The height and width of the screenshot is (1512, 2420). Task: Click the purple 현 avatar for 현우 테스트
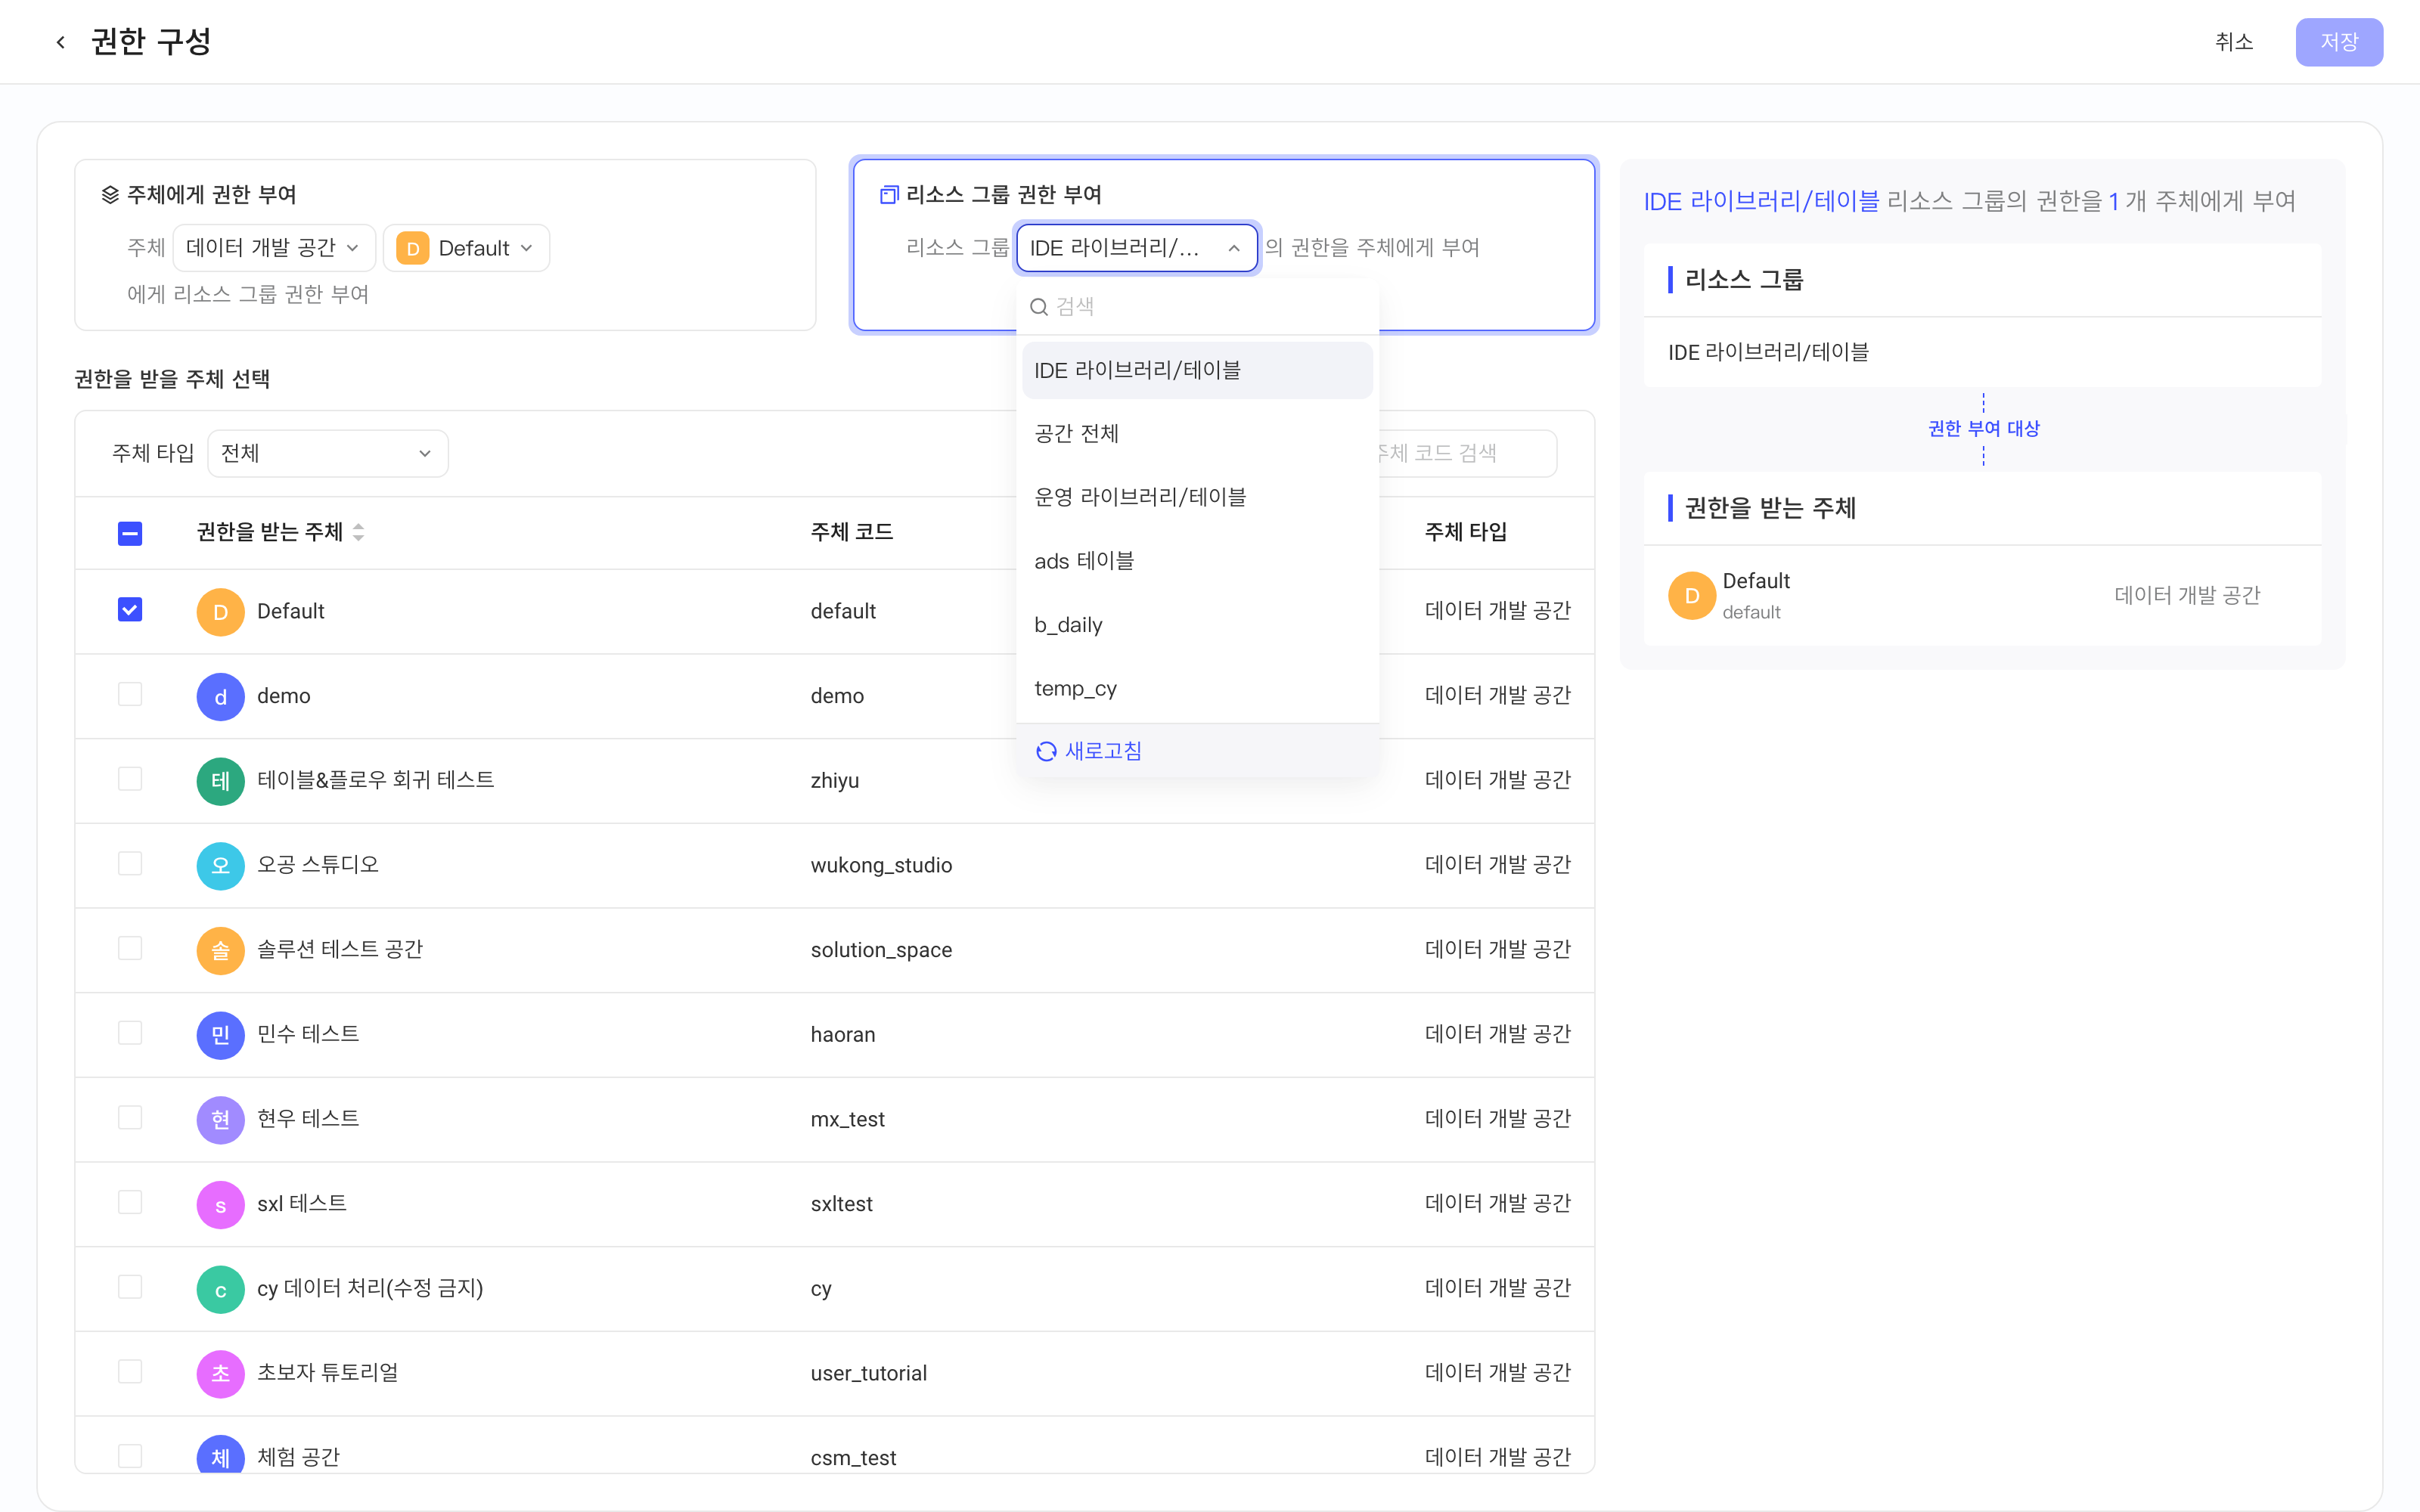point(220,1120)
